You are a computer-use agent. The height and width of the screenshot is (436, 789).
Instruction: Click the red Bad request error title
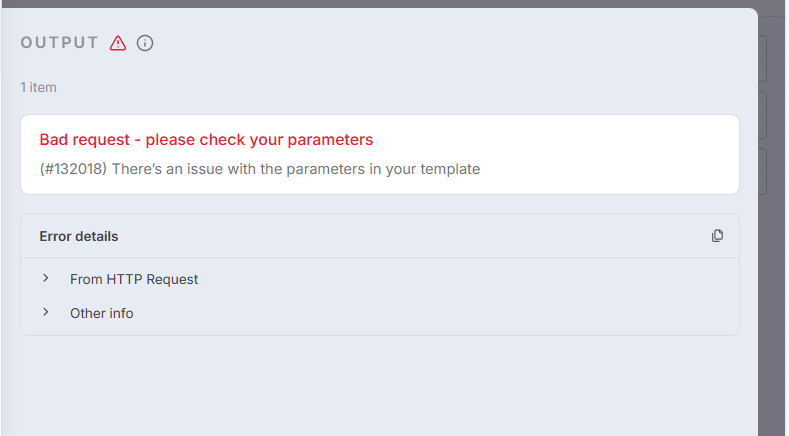coord(206,140)
